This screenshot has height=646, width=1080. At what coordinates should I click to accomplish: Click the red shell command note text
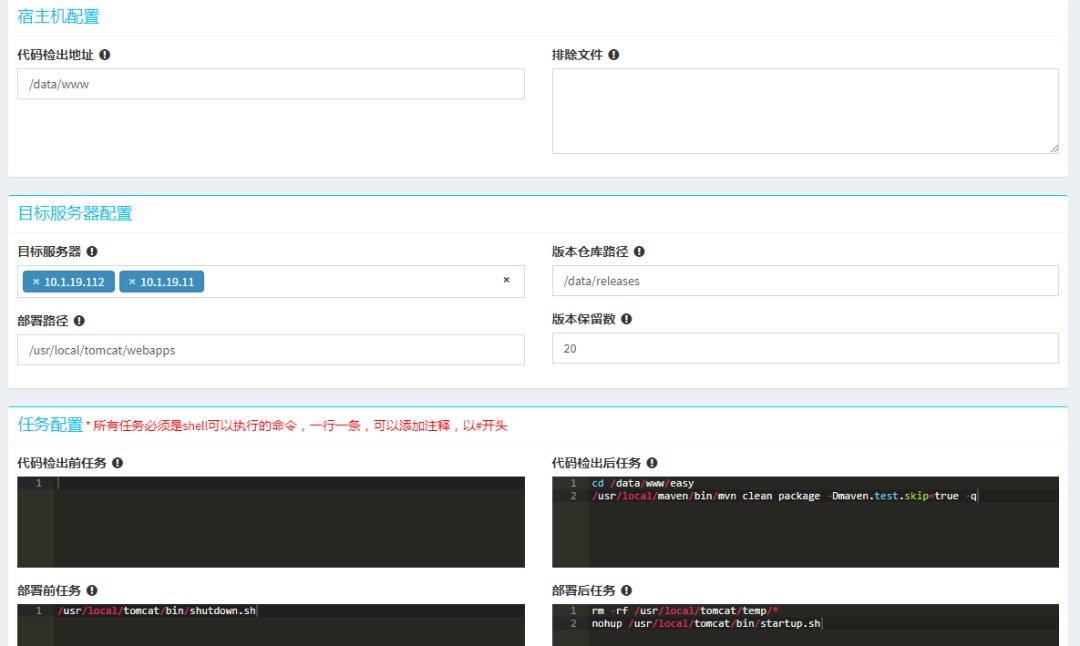[297, 426]
